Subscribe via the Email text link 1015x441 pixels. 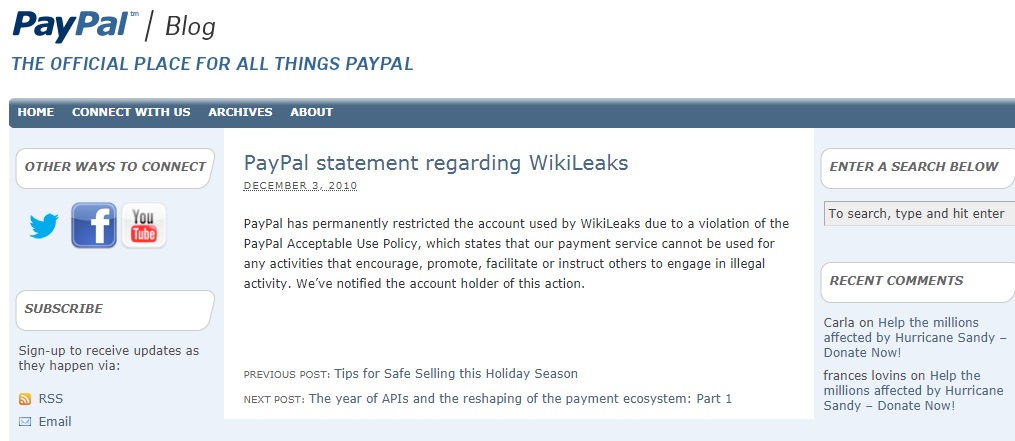[x=55, y=422]
